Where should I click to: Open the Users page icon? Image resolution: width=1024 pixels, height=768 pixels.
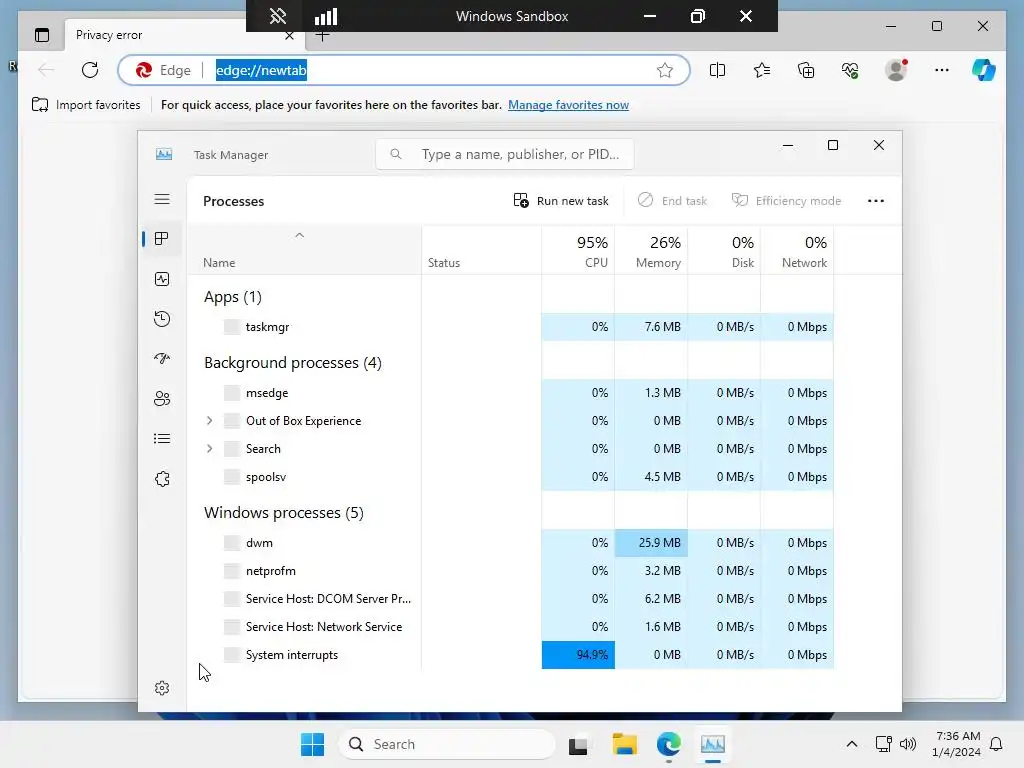[162, 398]
